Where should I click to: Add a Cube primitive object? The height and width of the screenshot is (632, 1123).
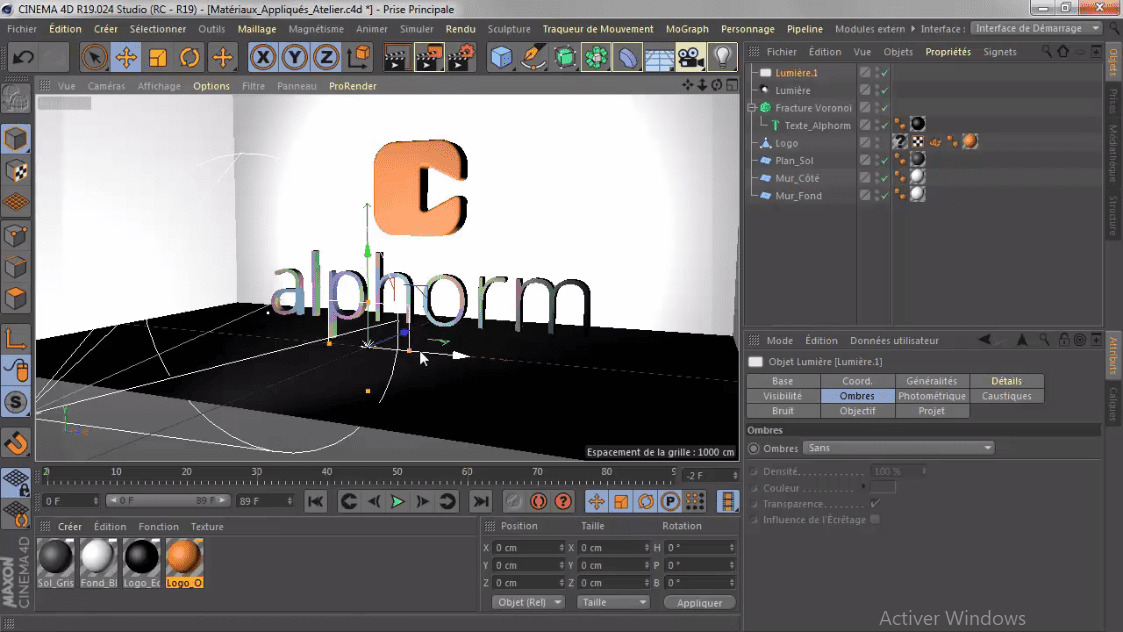(501, 57)
